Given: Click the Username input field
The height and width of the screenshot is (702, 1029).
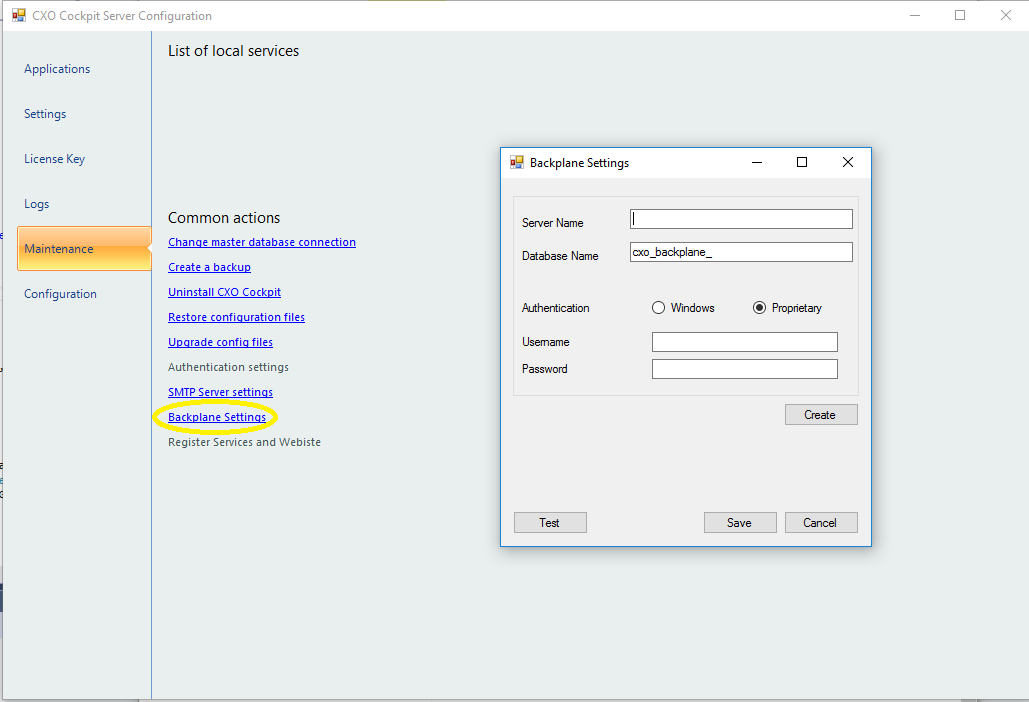Looking at the screenshot, I should click(x=745, y=342).
